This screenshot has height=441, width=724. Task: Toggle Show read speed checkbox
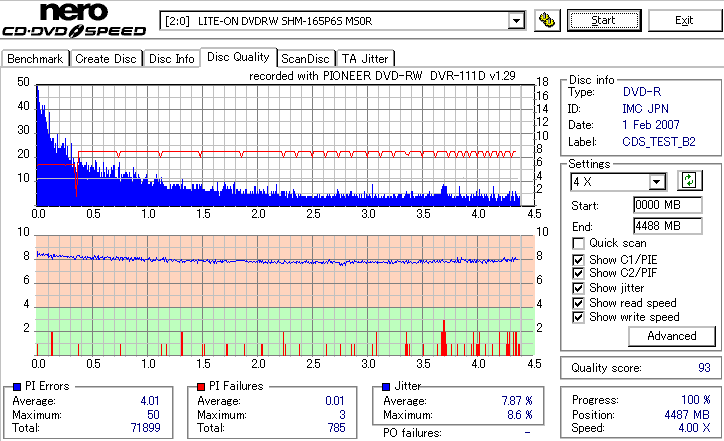tap(578, 303)
